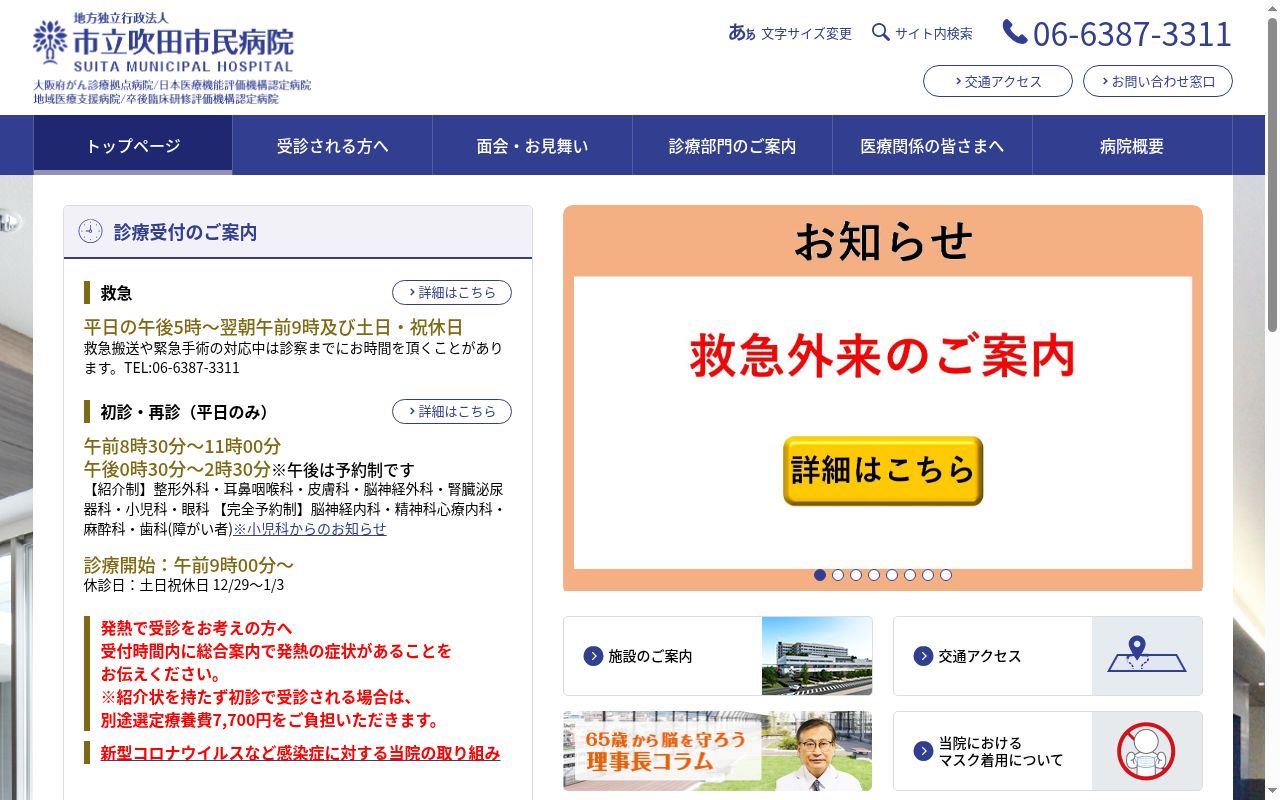Click yellow 詳細はこちら banner button
Screen dimensions: 1280x800
[x=883, y=470]
